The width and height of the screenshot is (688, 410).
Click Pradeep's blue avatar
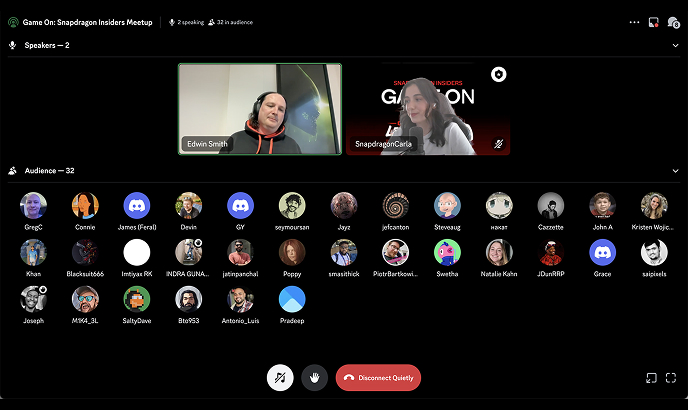point(292,299)
